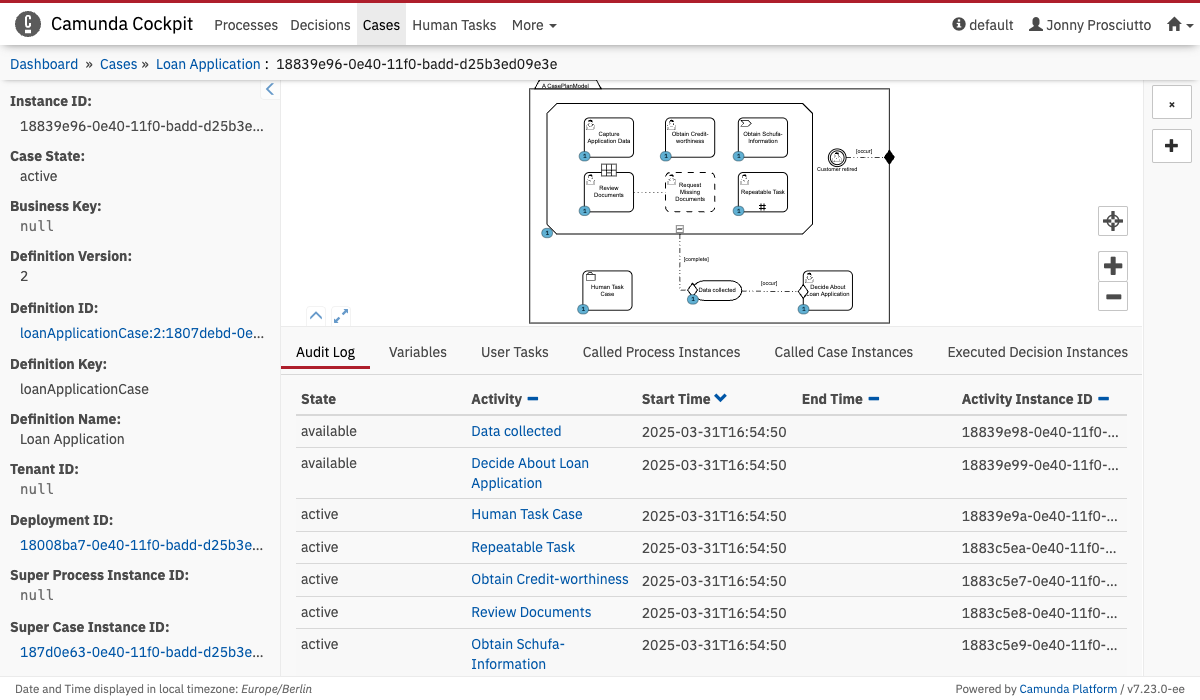
Task: Collapse the diagram section with the up chevron
Action: (x=316, y=315)
